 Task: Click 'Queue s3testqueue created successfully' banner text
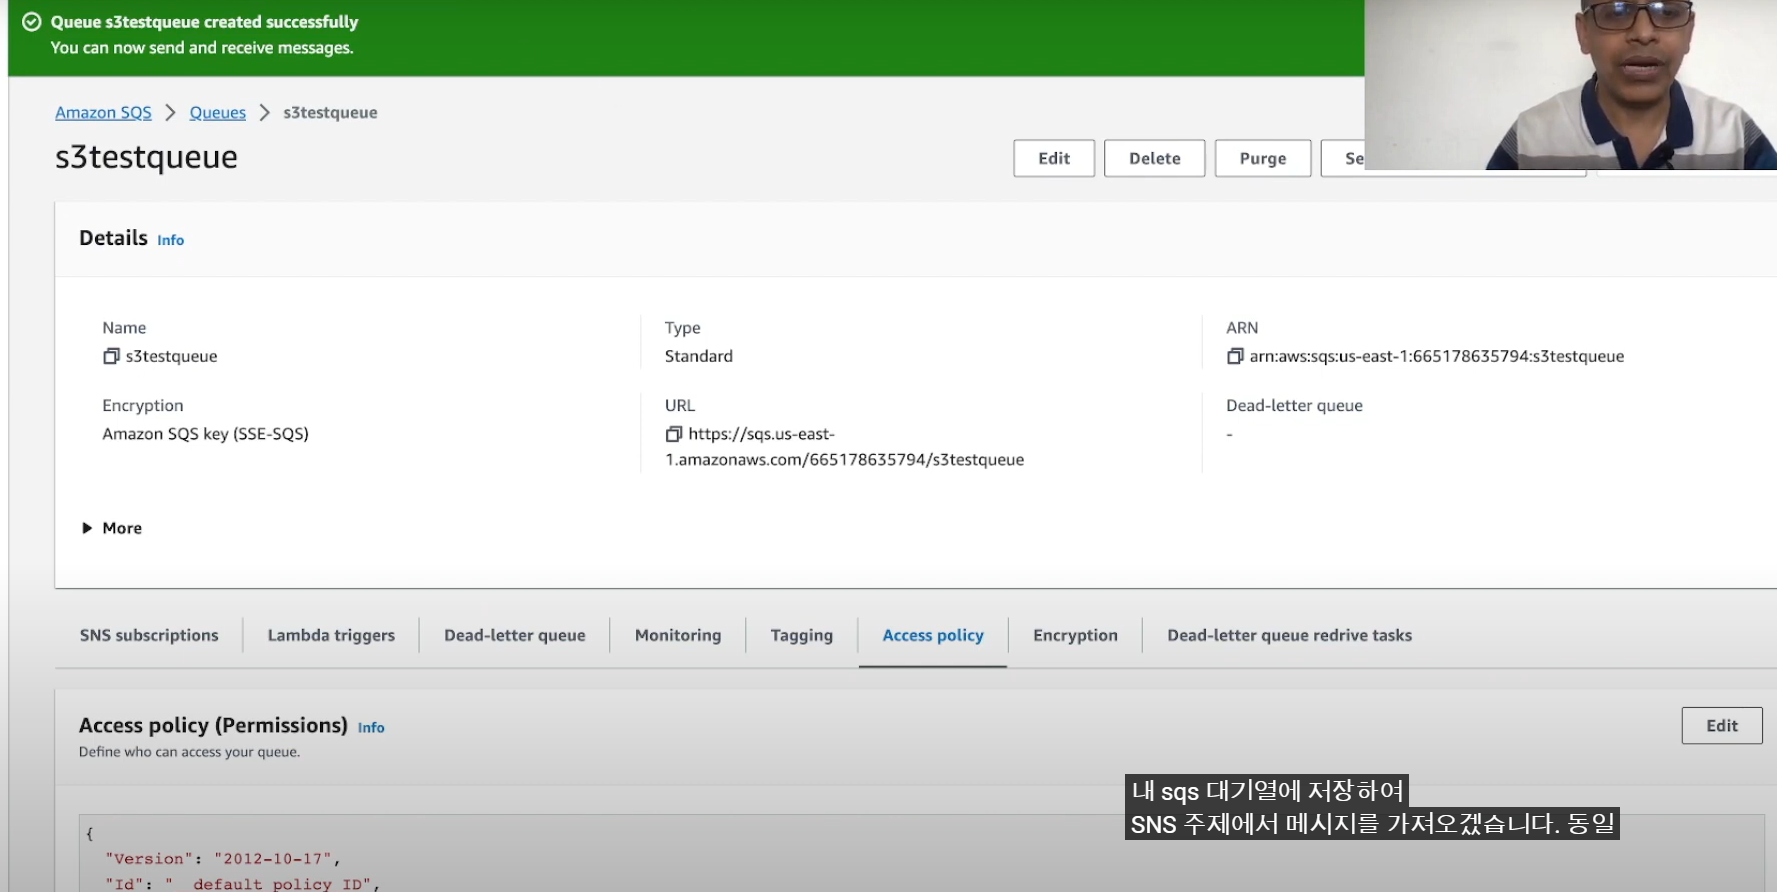click(x=204, y=22)
